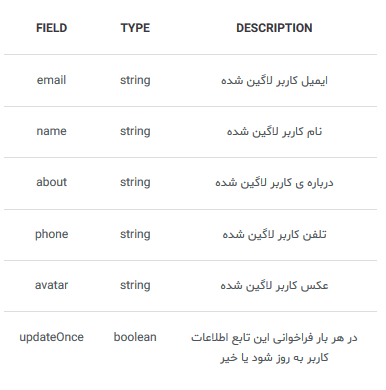Viewport: 386px width, 390px height.
Task: Click the phone row Persian description
Action: [x=274, y=235]
